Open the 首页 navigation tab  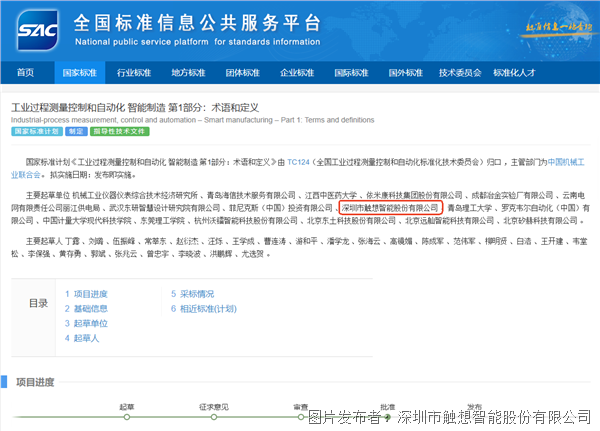pos(25,73)
